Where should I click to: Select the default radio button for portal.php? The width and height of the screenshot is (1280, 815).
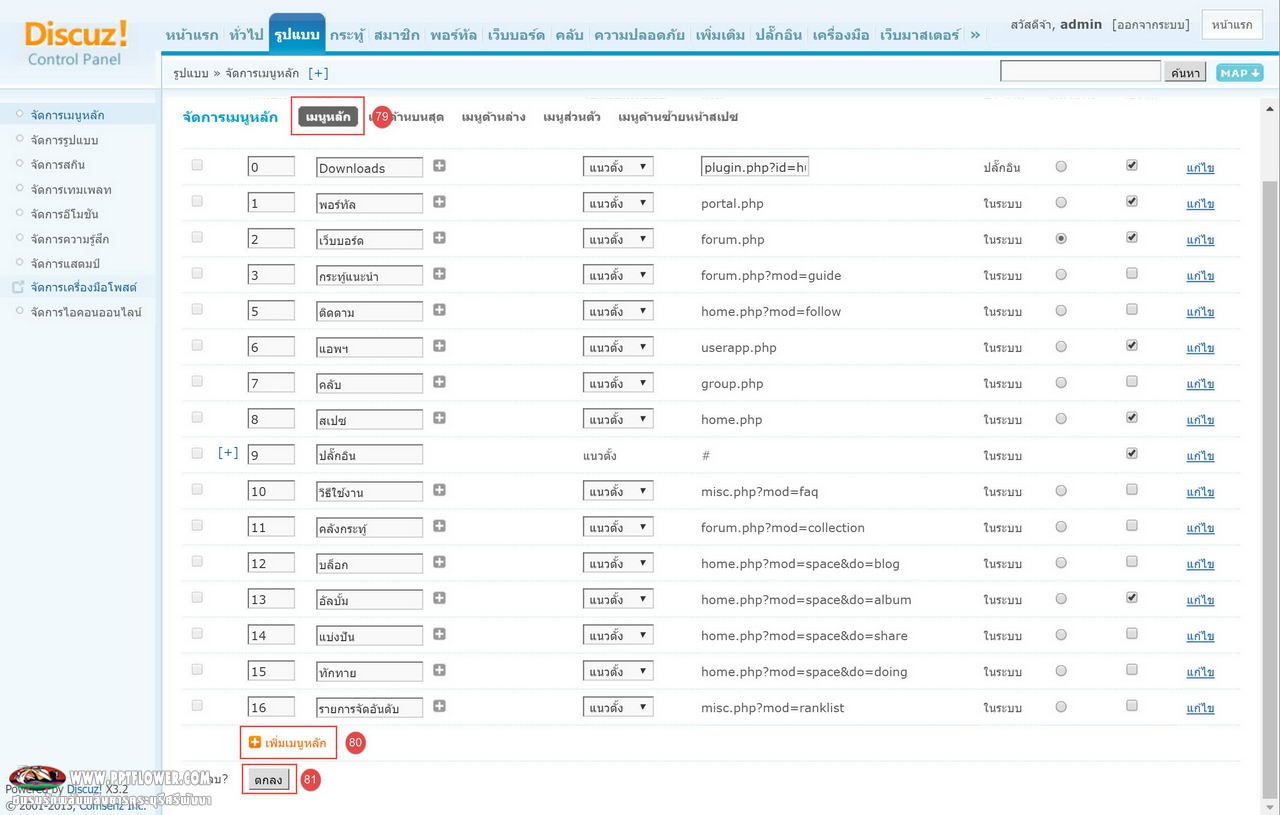tap(1061, 202)
